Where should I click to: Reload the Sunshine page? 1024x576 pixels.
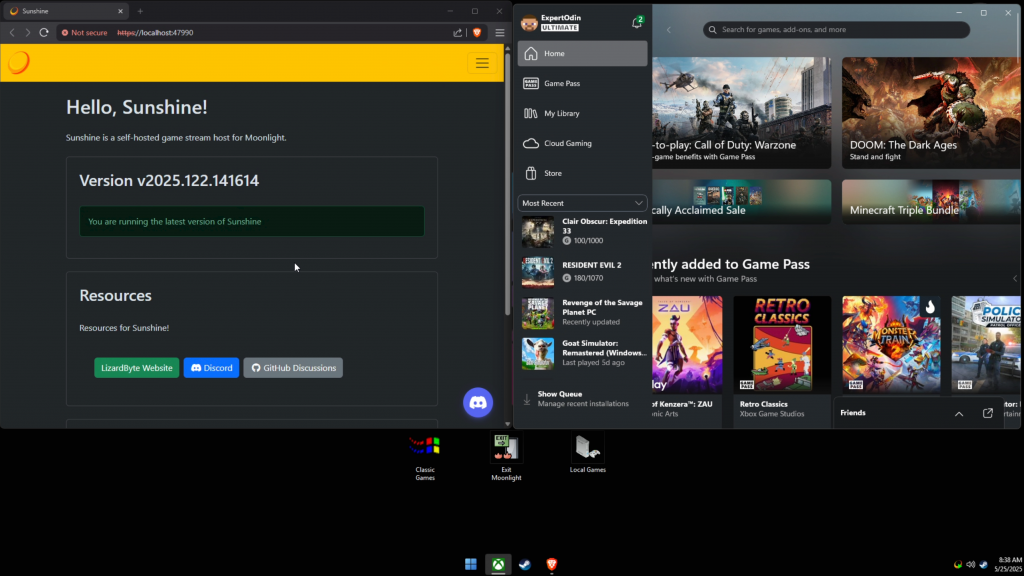(x=44, y=32)
